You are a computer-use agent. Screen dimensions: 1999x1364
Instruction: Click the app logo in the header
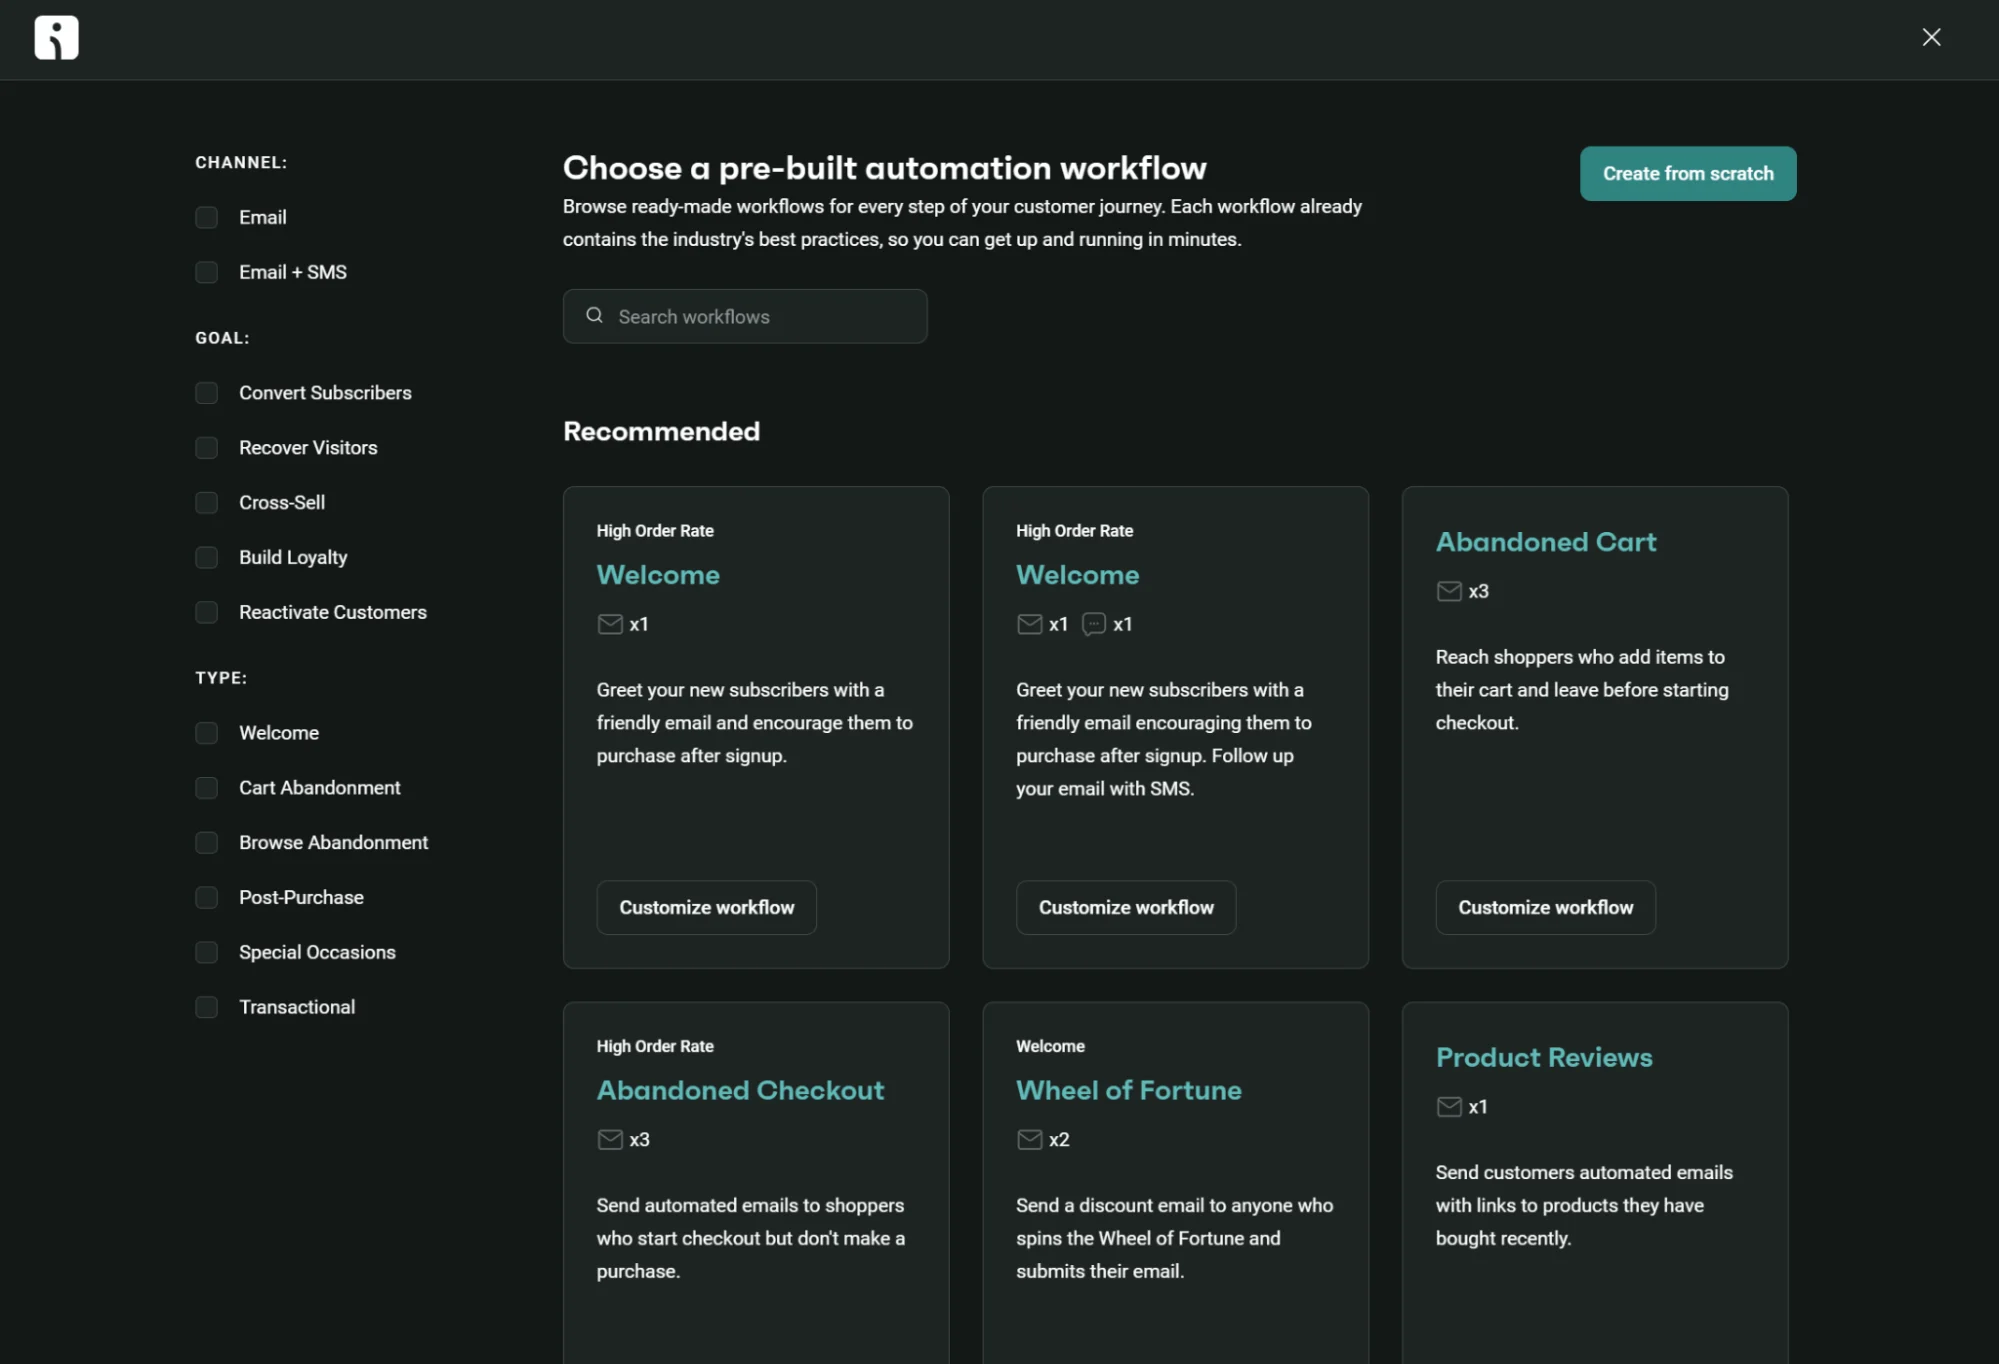coord(56,38)
